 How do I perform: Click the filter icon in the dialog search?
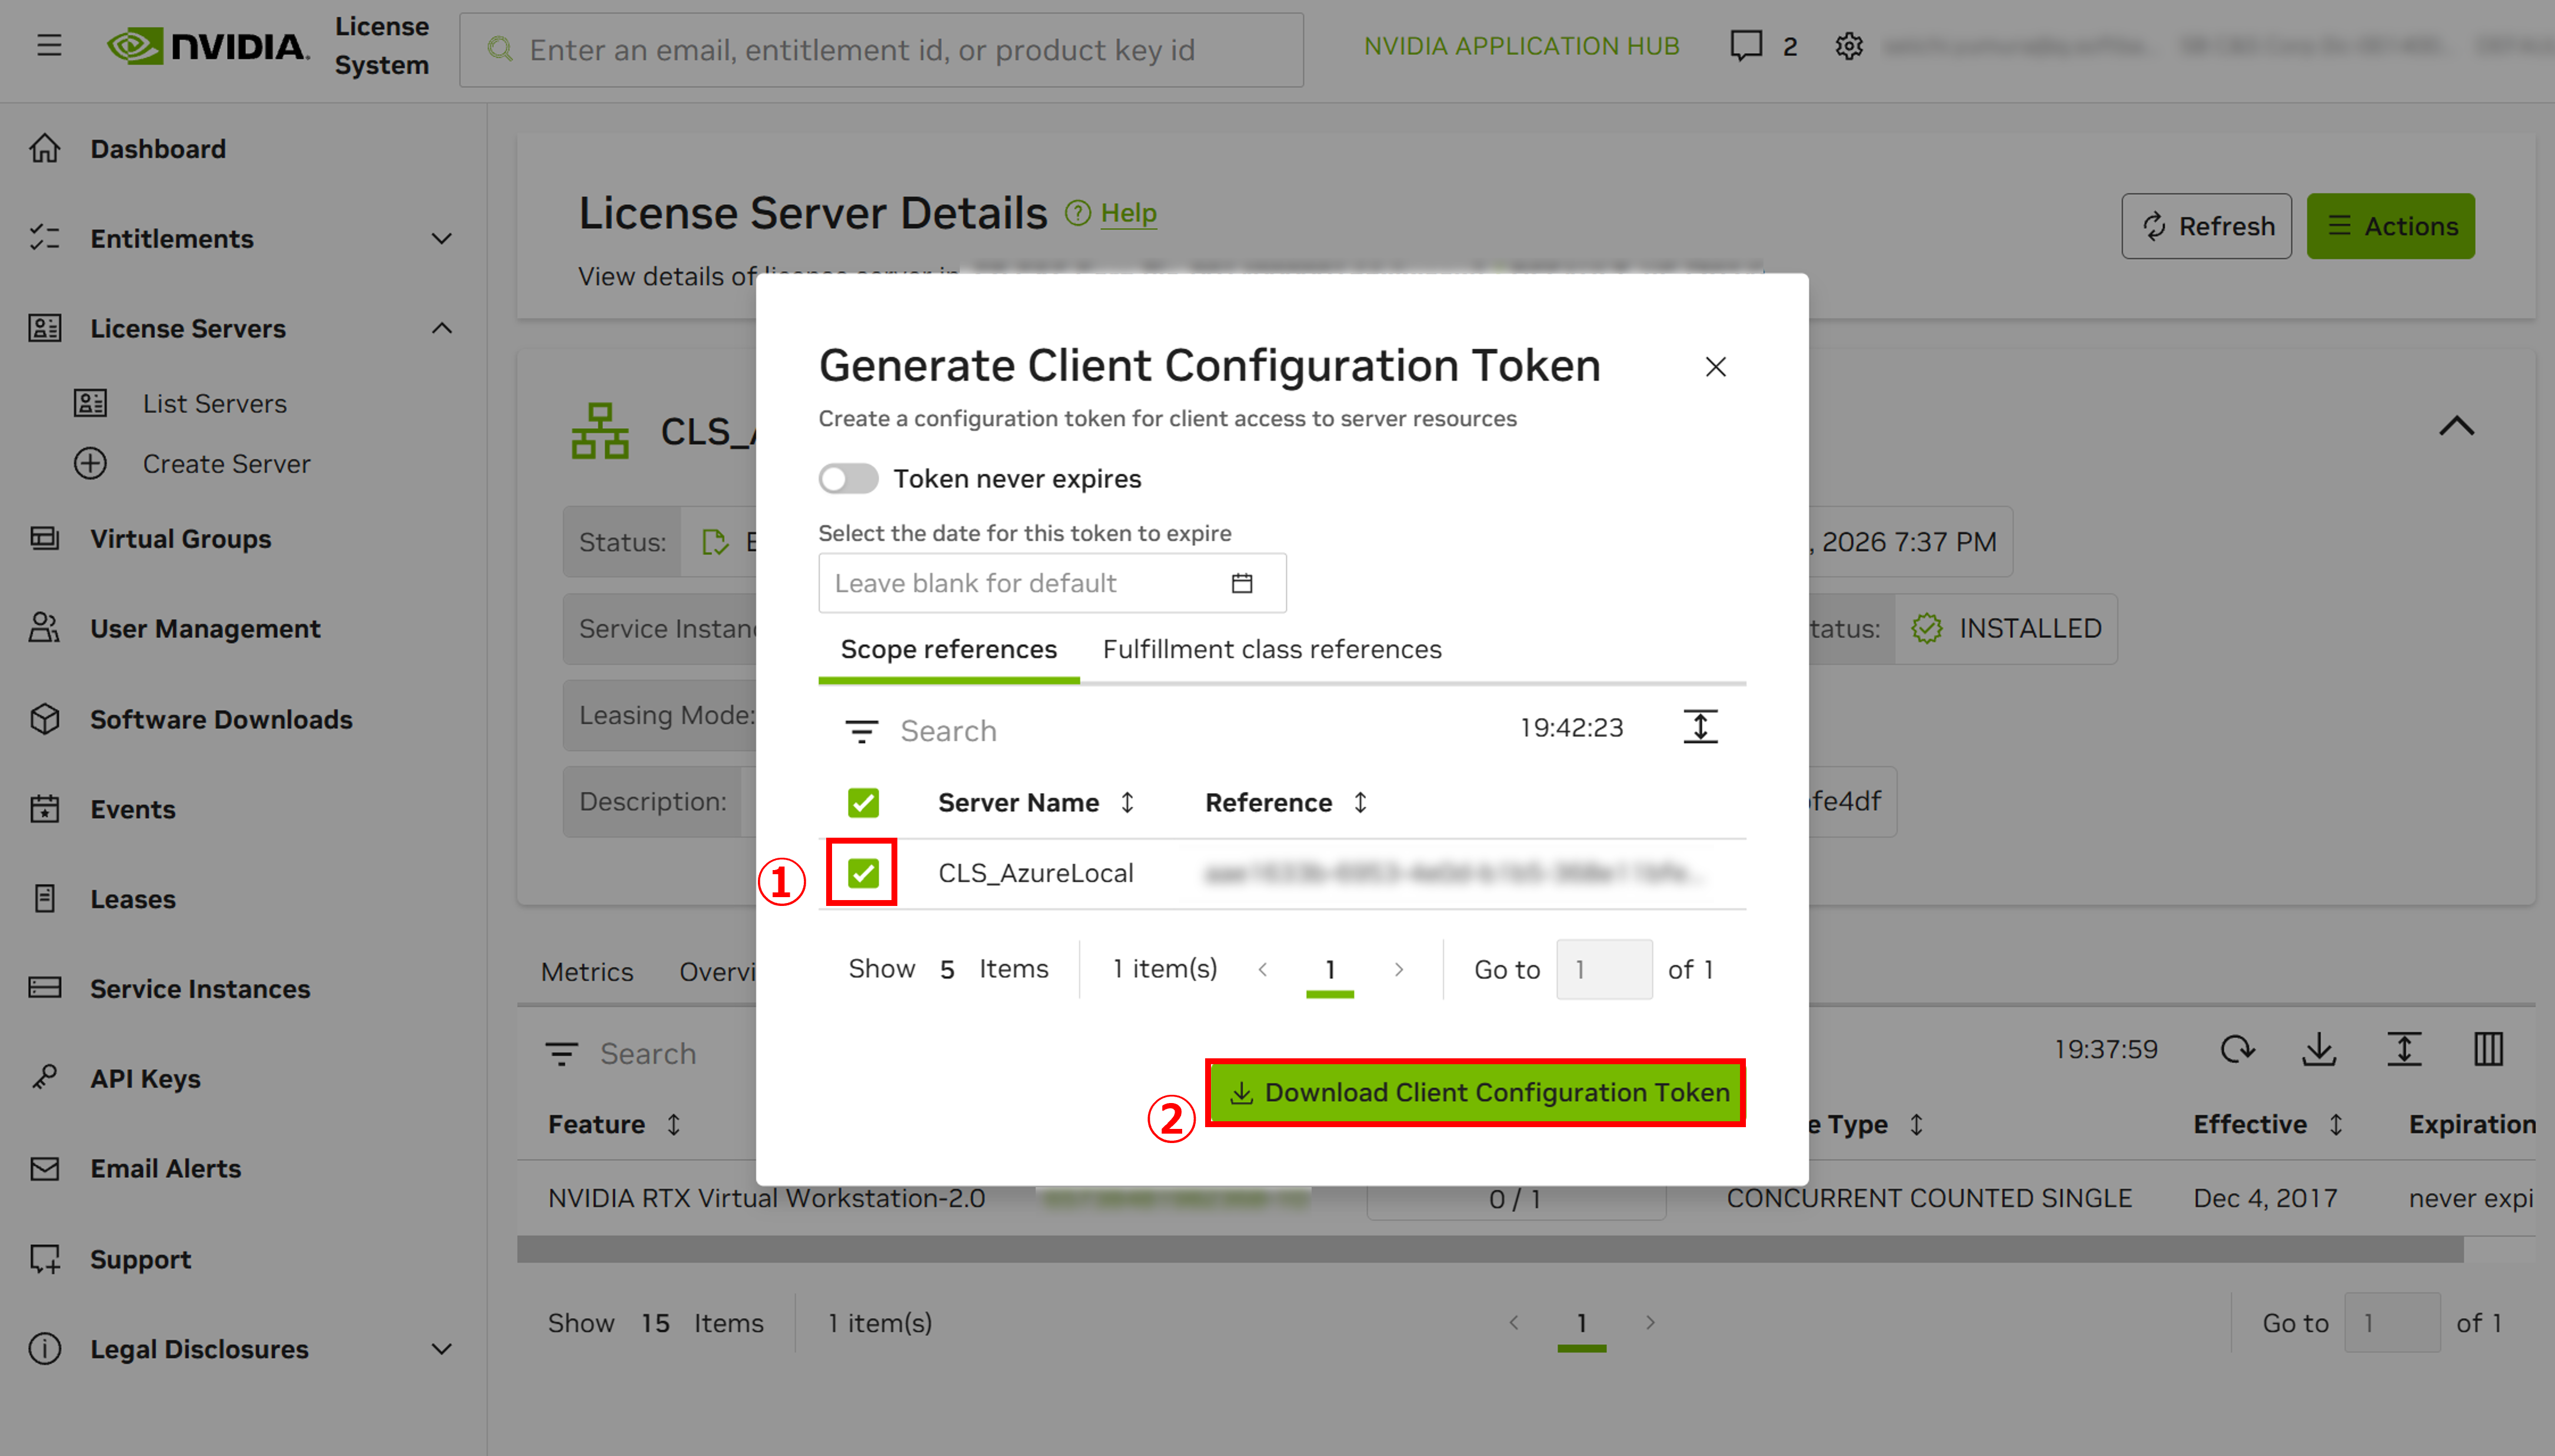[861, 731]
